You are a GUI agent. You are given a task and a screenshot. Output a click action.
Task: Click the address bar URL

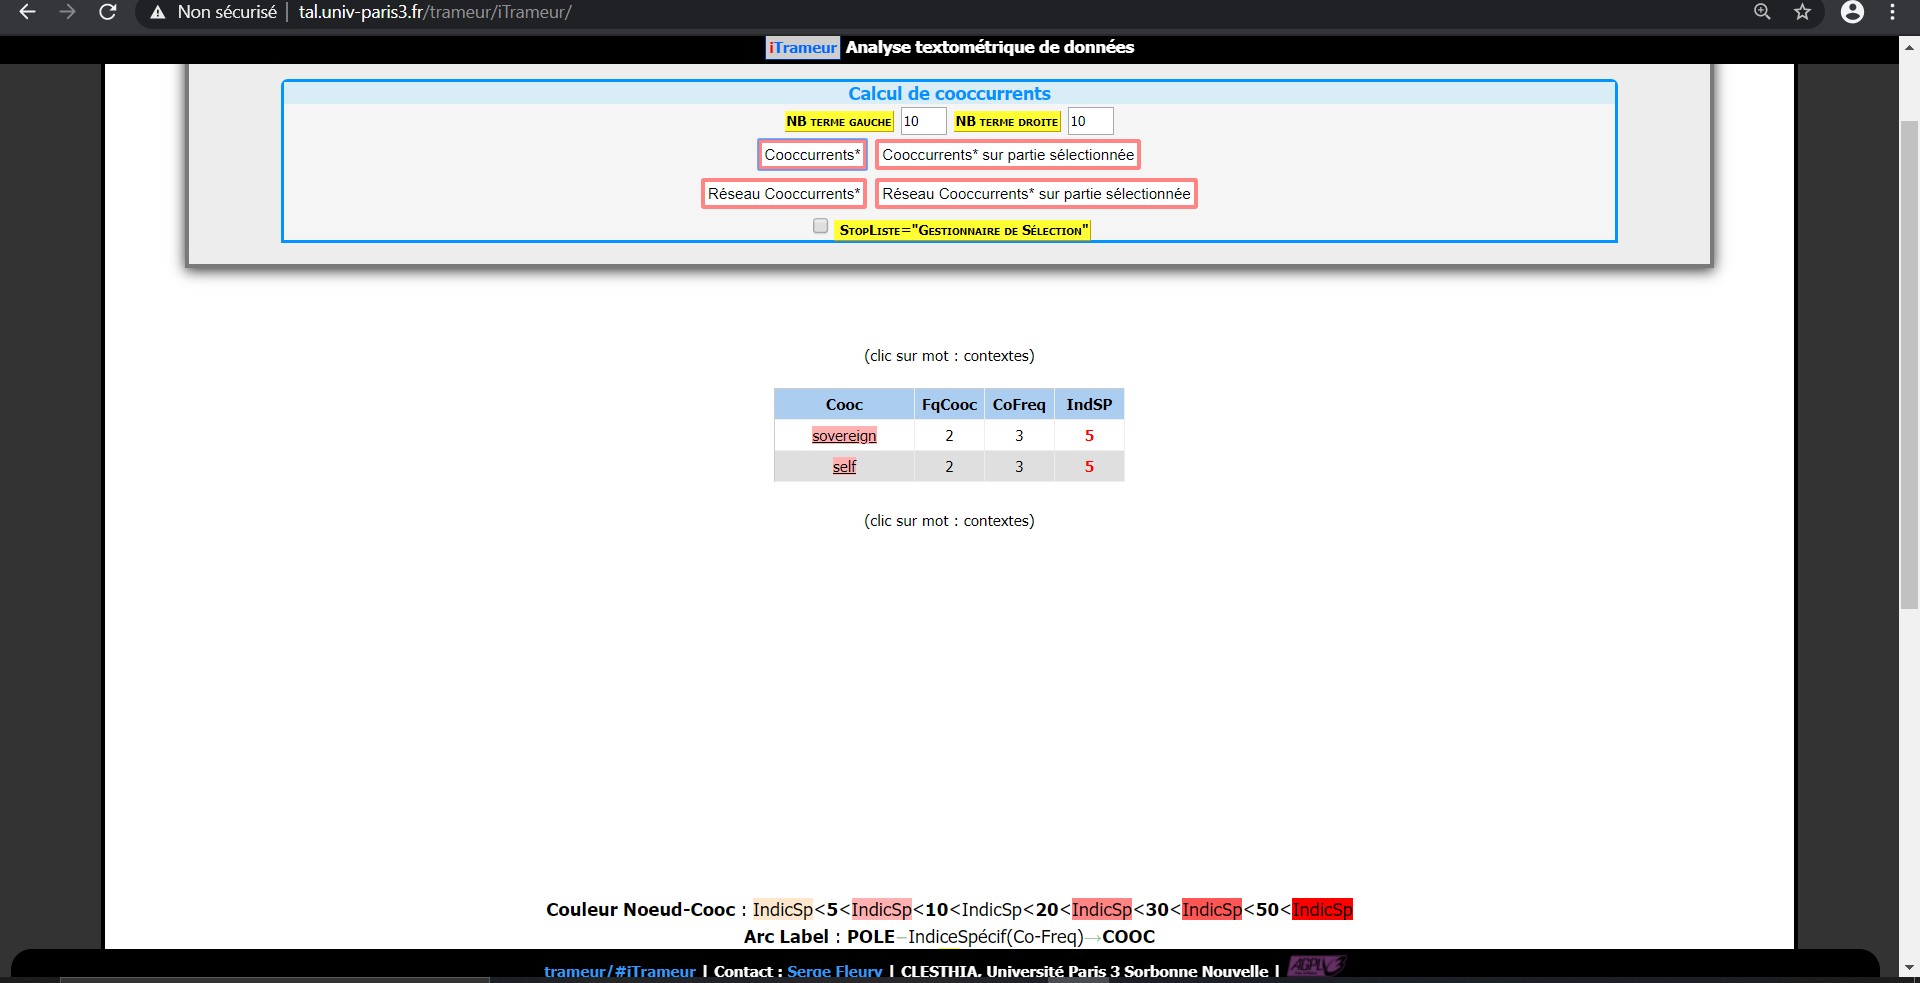(x=435, y=12)
